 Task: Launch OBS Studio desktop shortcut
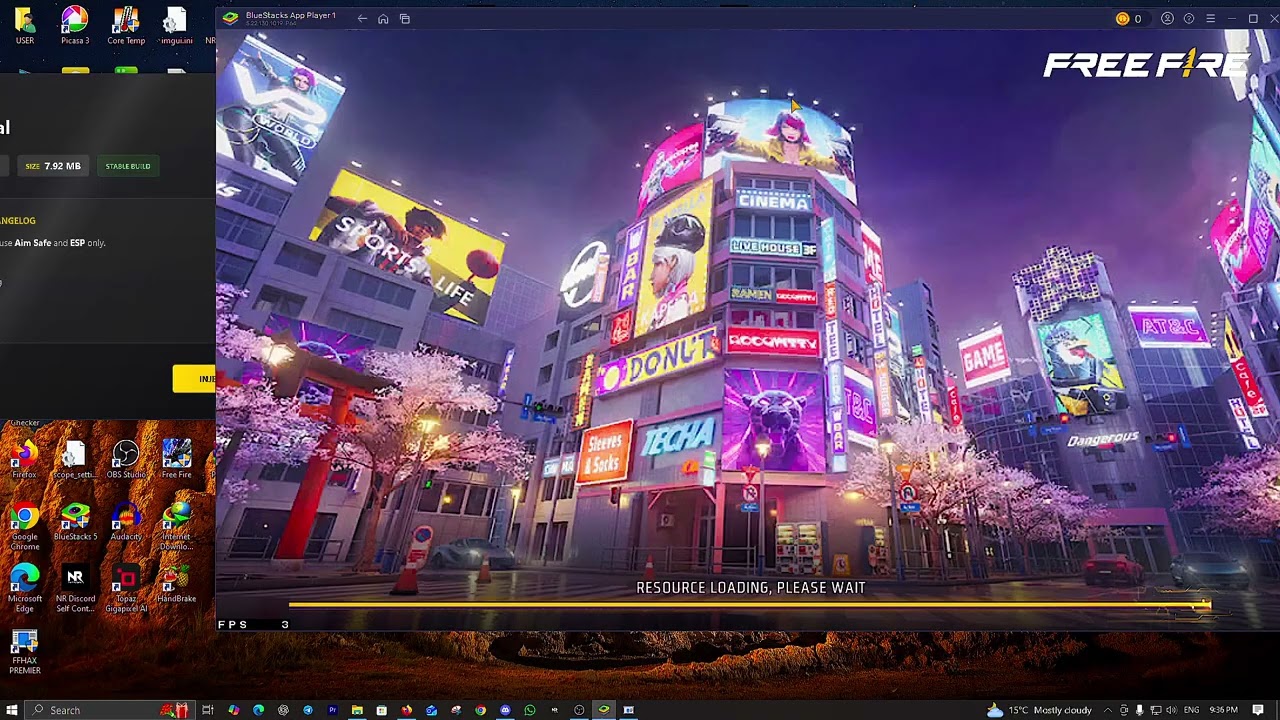click(126, 459)
